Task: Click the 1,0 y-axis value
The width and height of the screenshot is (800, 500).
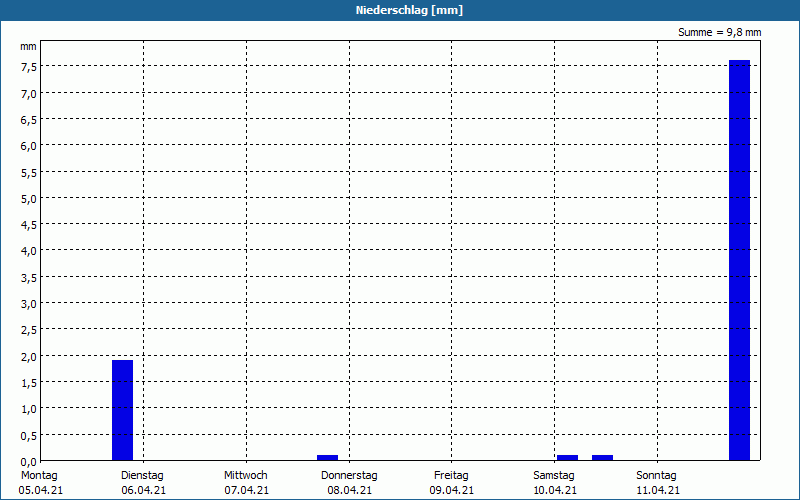Action: pos(29,409)
